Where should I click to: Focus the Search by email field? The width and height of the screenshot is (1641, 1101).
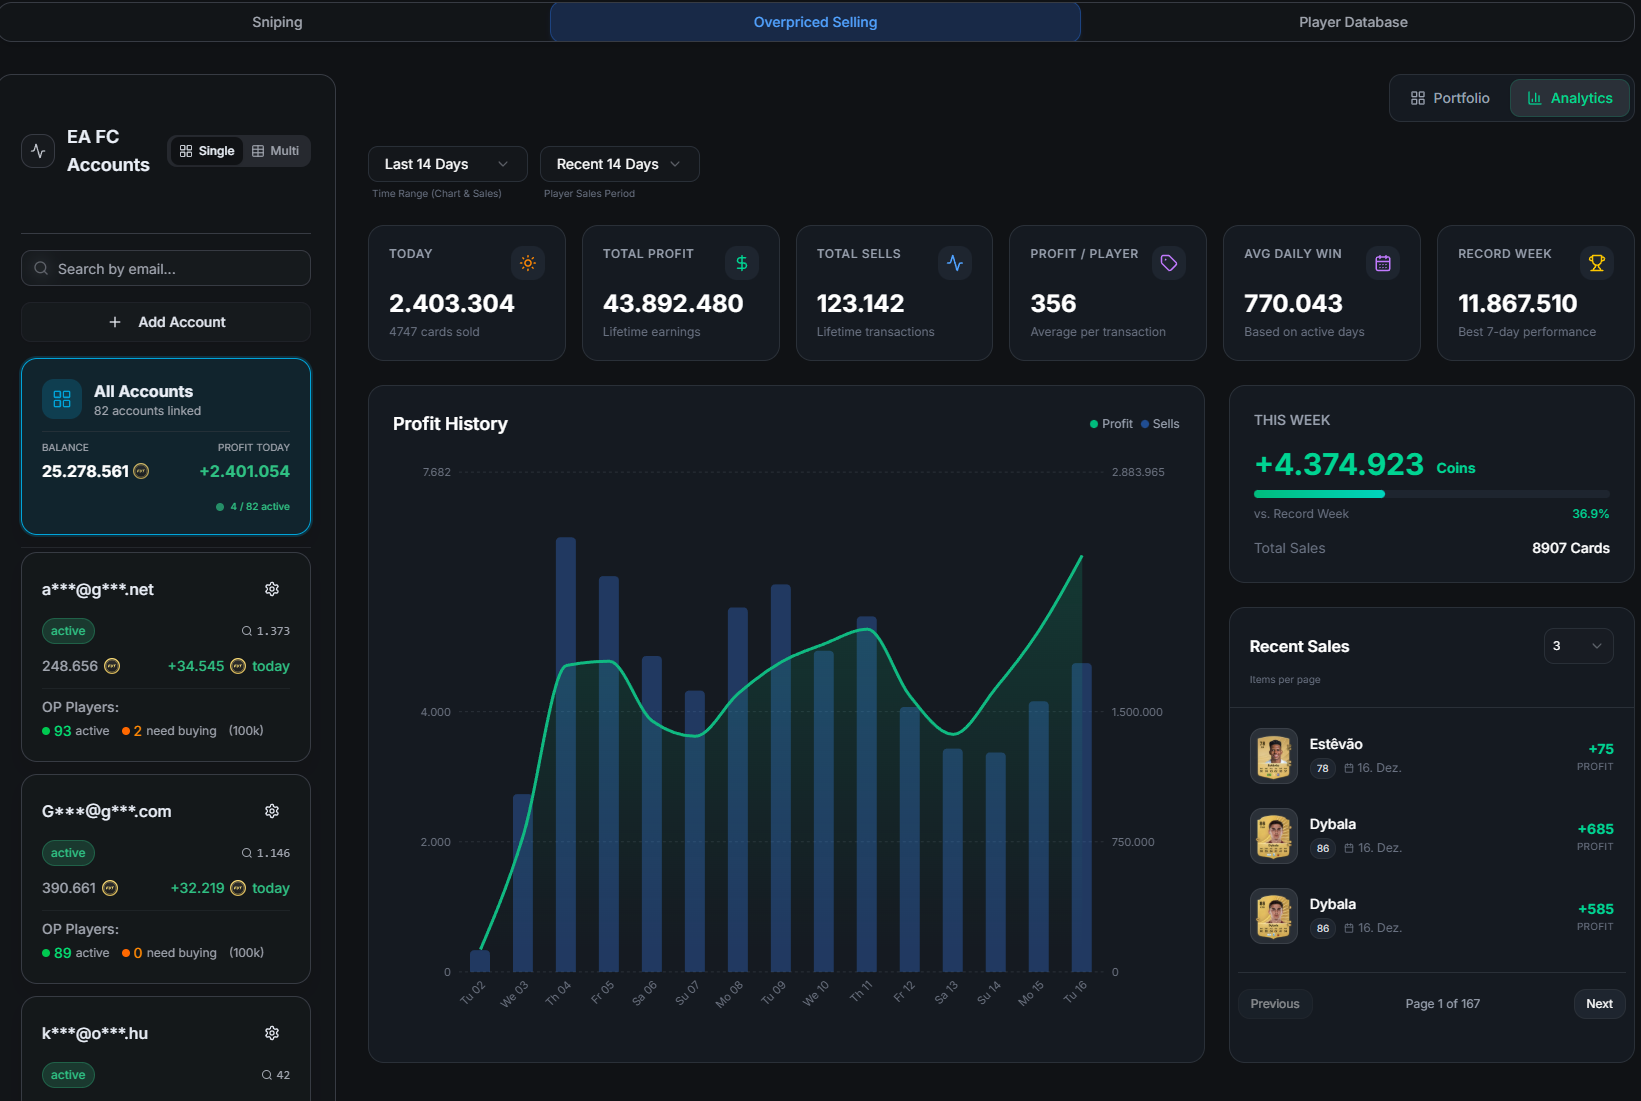(166, 269)
